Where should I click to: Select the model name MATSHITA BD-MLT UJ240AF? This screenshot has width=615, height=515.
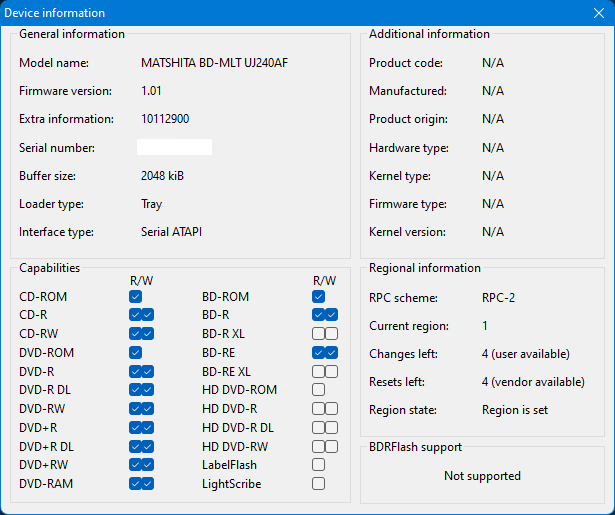(x=215, y=63)
